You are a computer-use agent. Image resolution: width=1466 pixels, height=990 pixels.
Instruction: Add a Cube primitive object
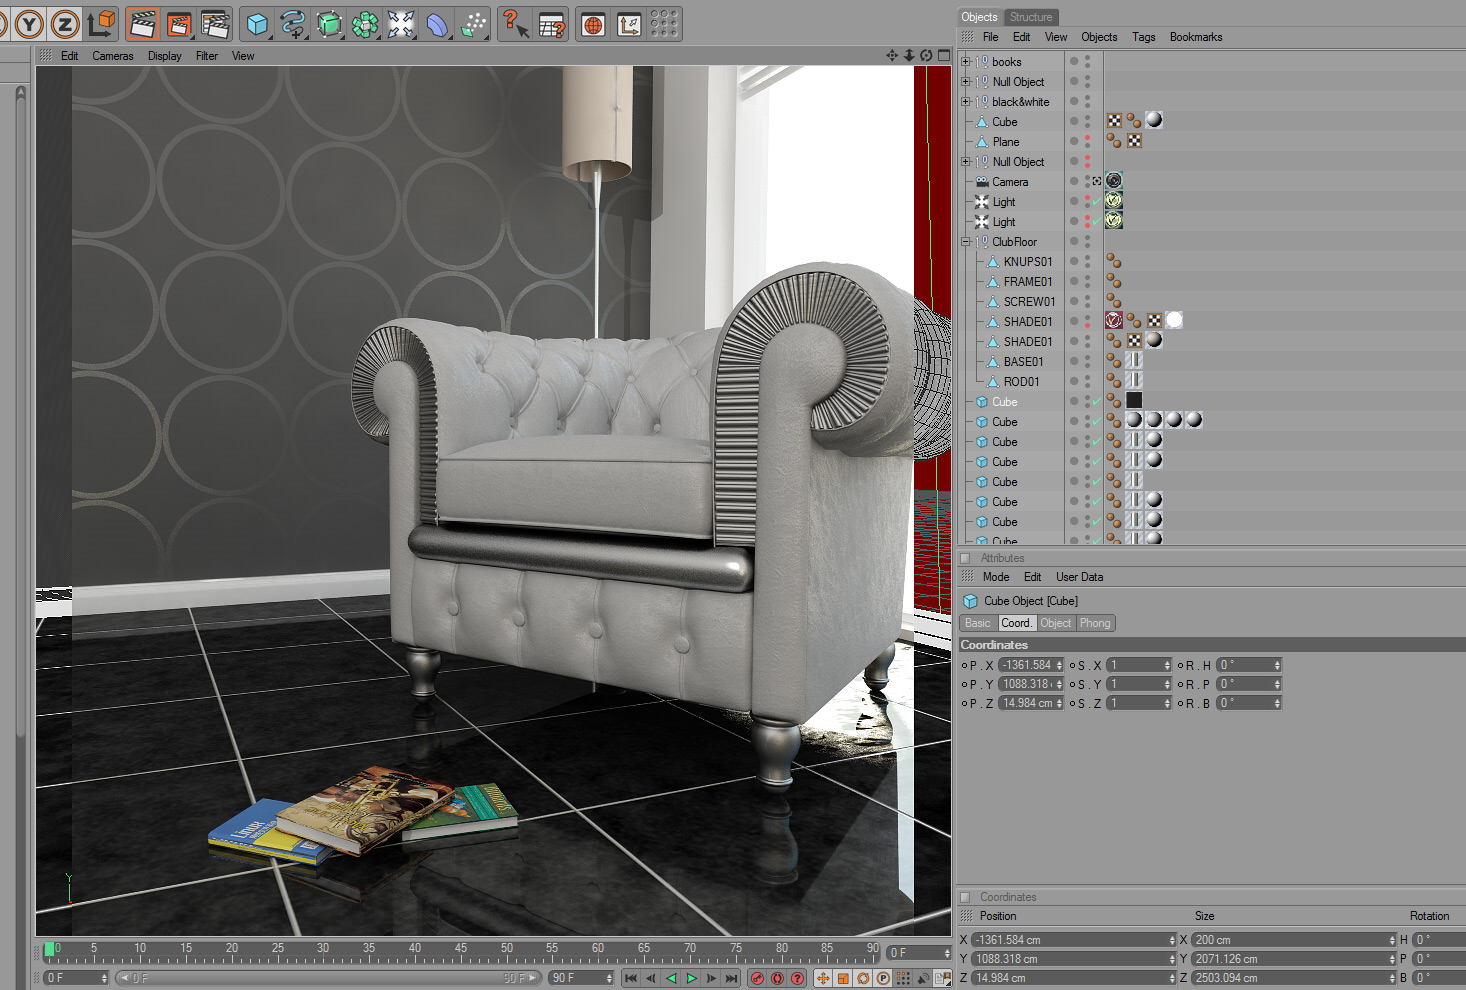[x=257, y=24]
